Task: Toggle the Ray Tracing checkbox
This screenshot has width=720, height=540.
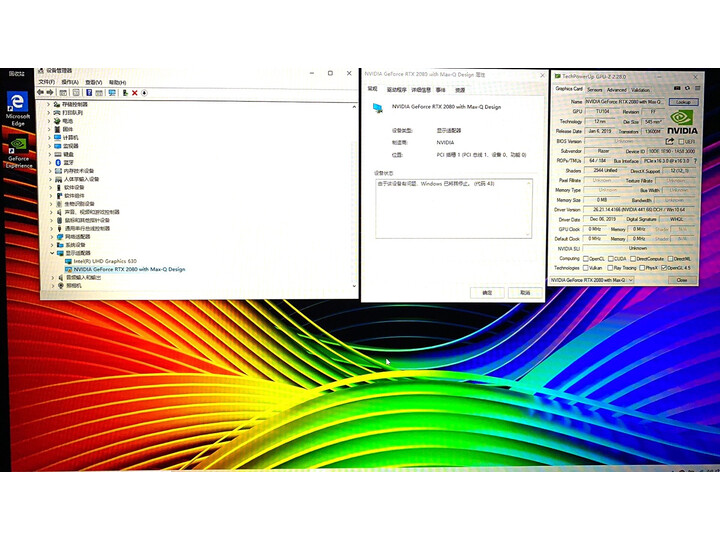Action: point(610,268)
